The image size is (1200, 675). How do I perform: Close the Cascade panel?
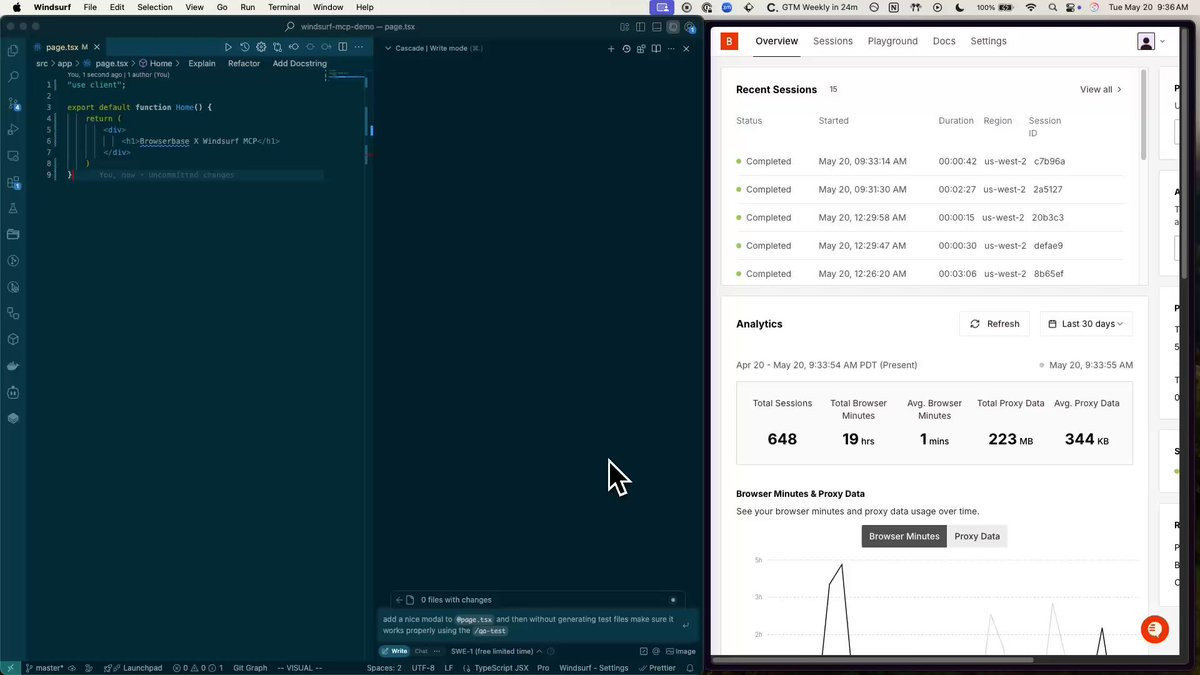(x=686, y=48)
